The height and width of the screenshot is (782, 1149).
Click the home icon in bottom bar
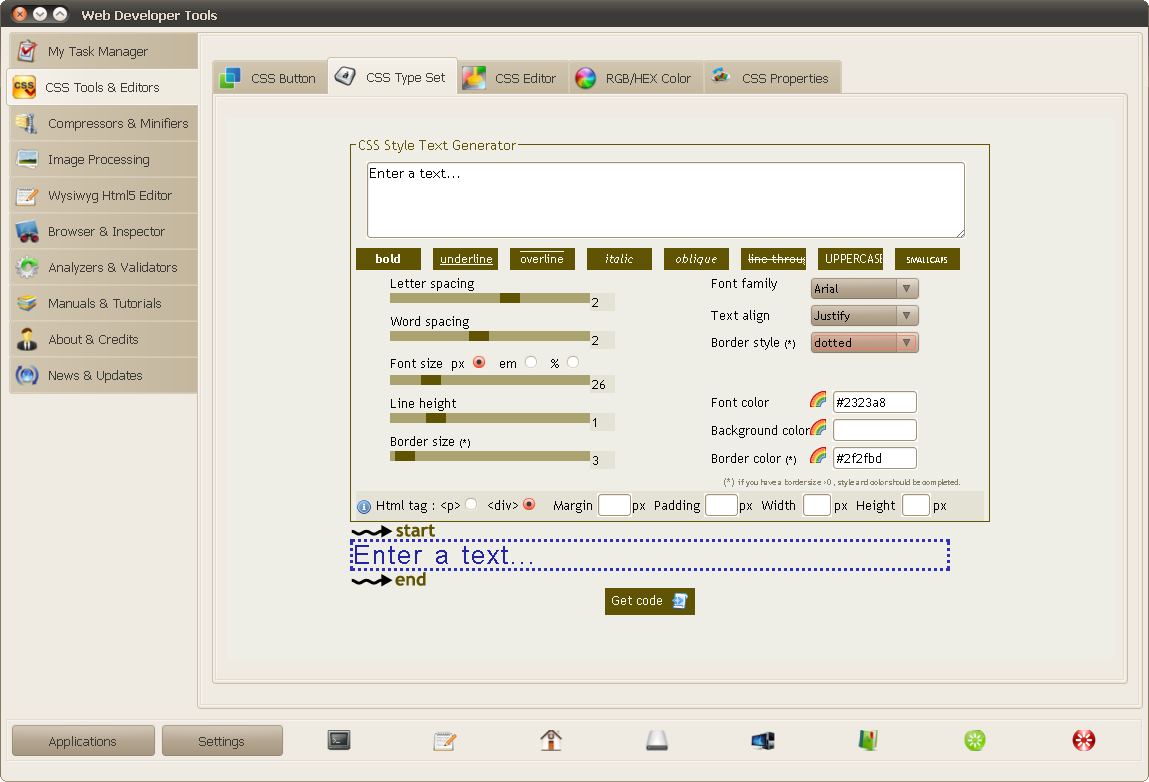pos(550,740)
